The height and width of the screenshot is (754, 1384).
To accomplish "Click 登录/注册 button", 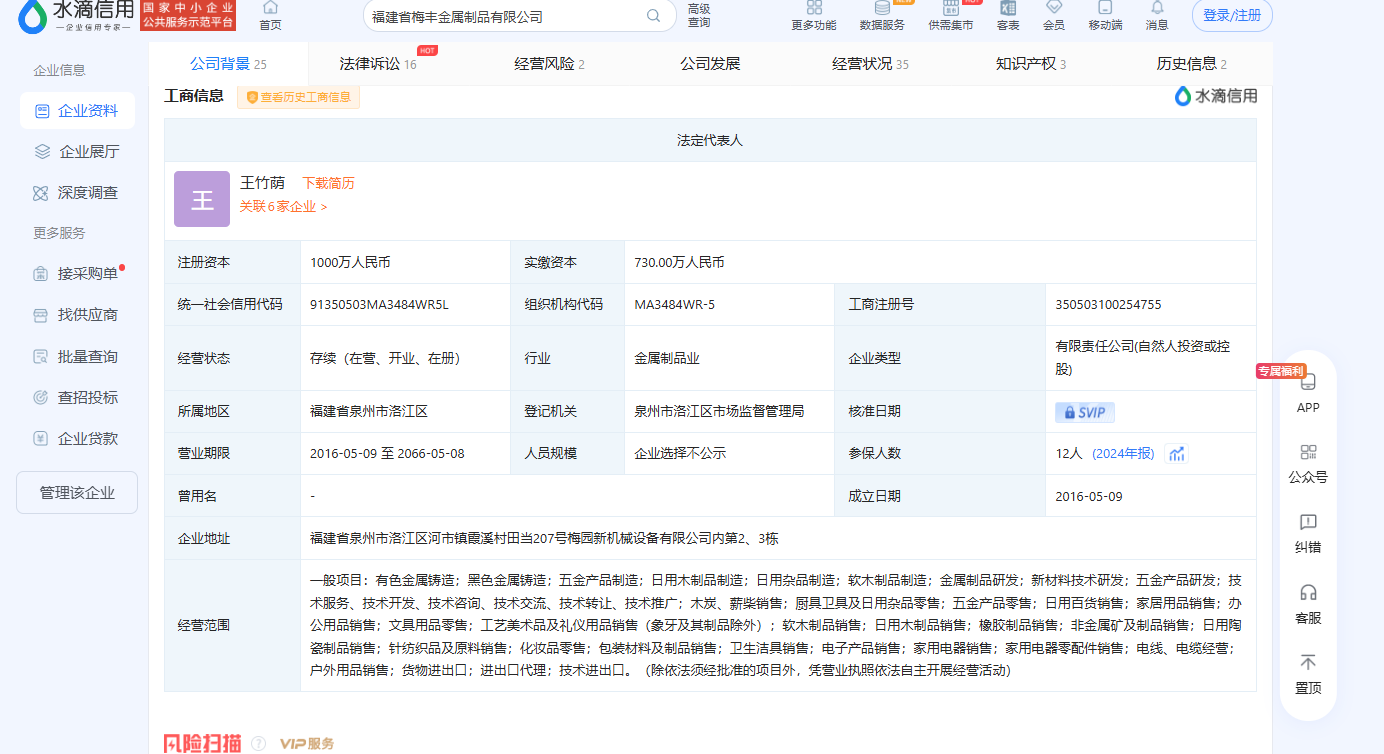I will [x=1232, y=16].
